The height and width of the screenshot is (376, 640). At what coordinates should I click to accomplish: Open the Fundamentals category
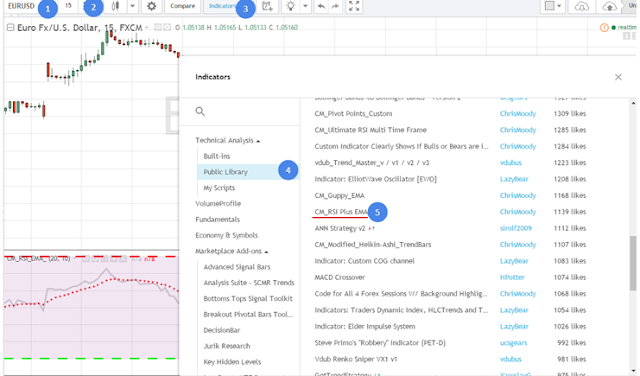(x=218, y=219)
